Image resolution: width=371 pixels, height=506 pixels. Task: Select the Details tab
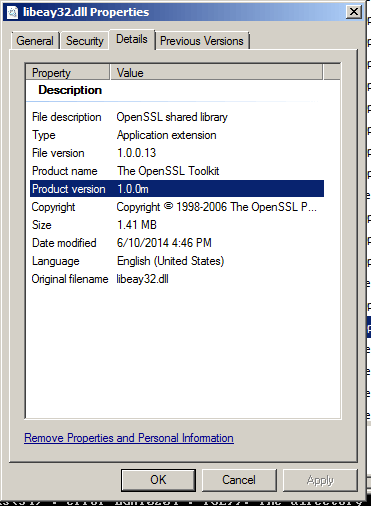click(132, 39)
